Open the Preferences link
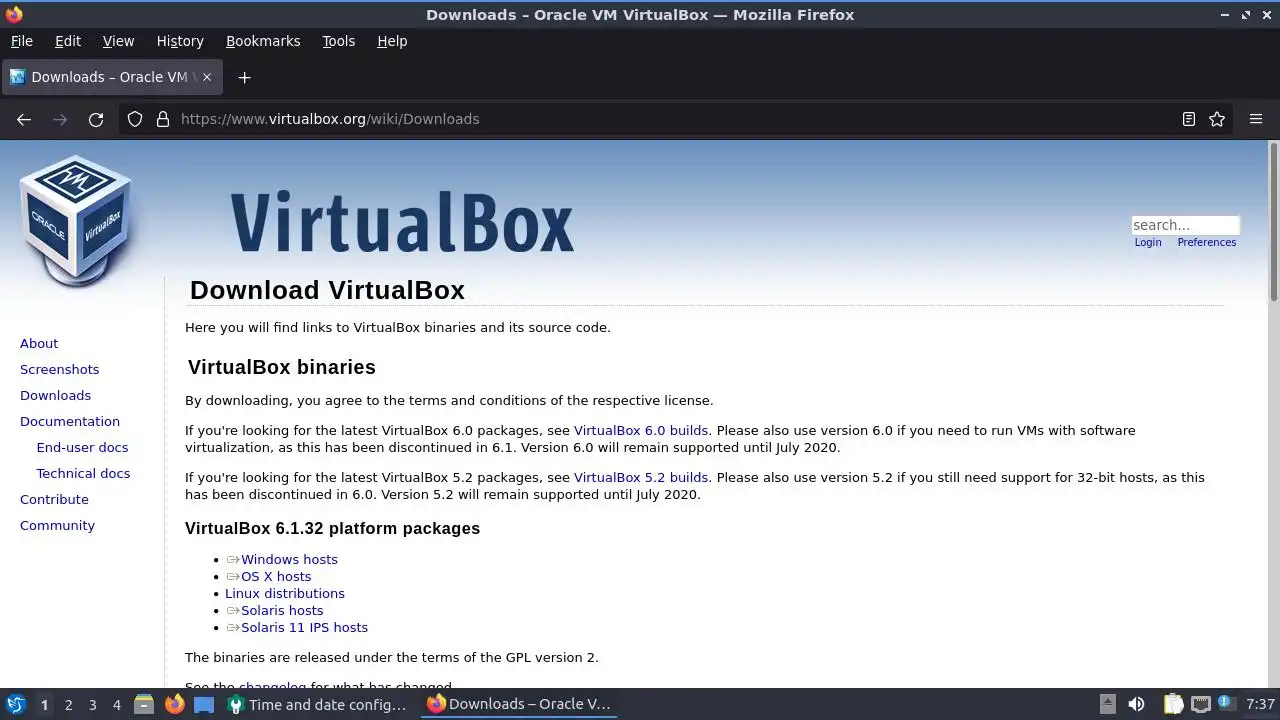This screenshot has width=1280, height=720. point(1206,242)
